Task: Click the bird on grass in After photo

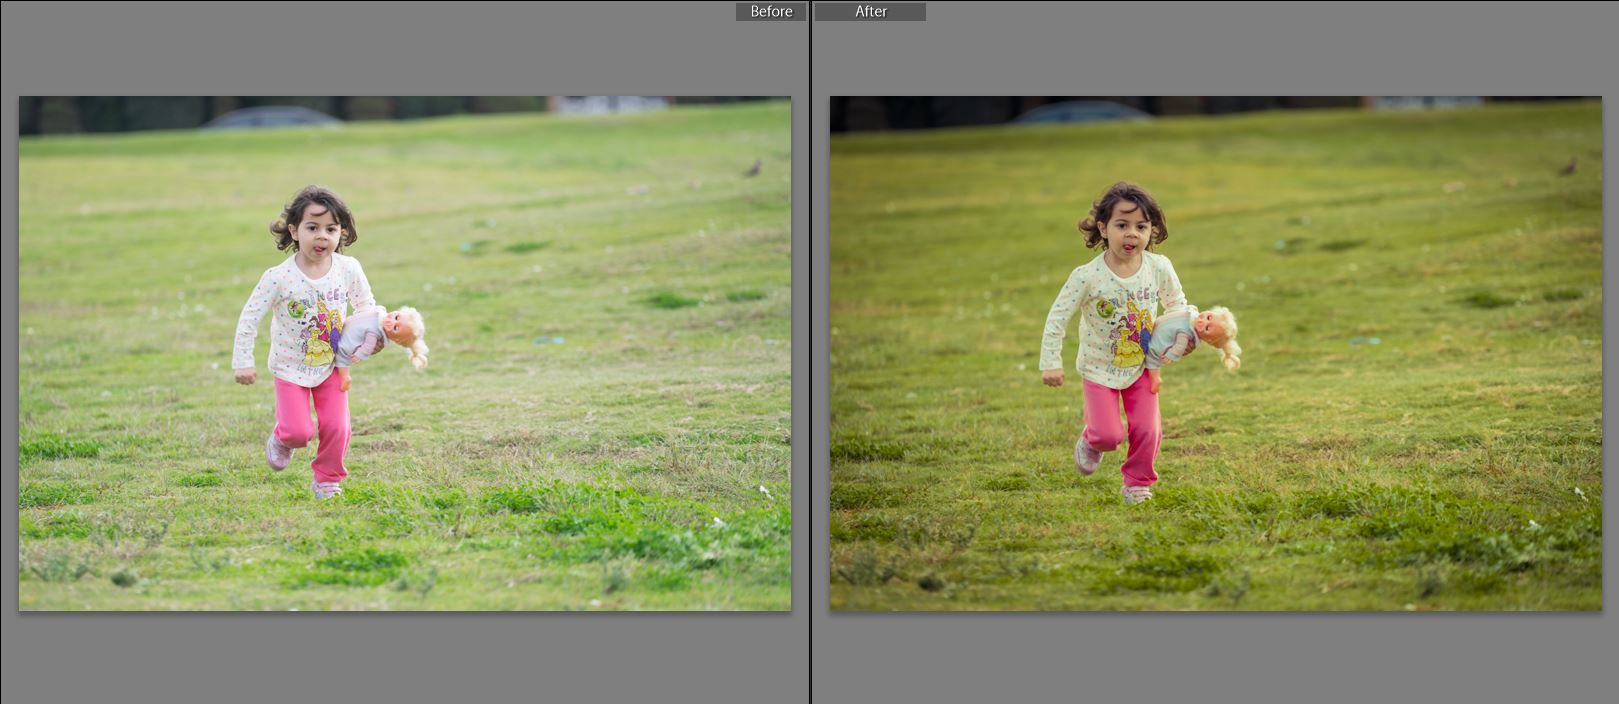Action: [x=1567, y=167]
